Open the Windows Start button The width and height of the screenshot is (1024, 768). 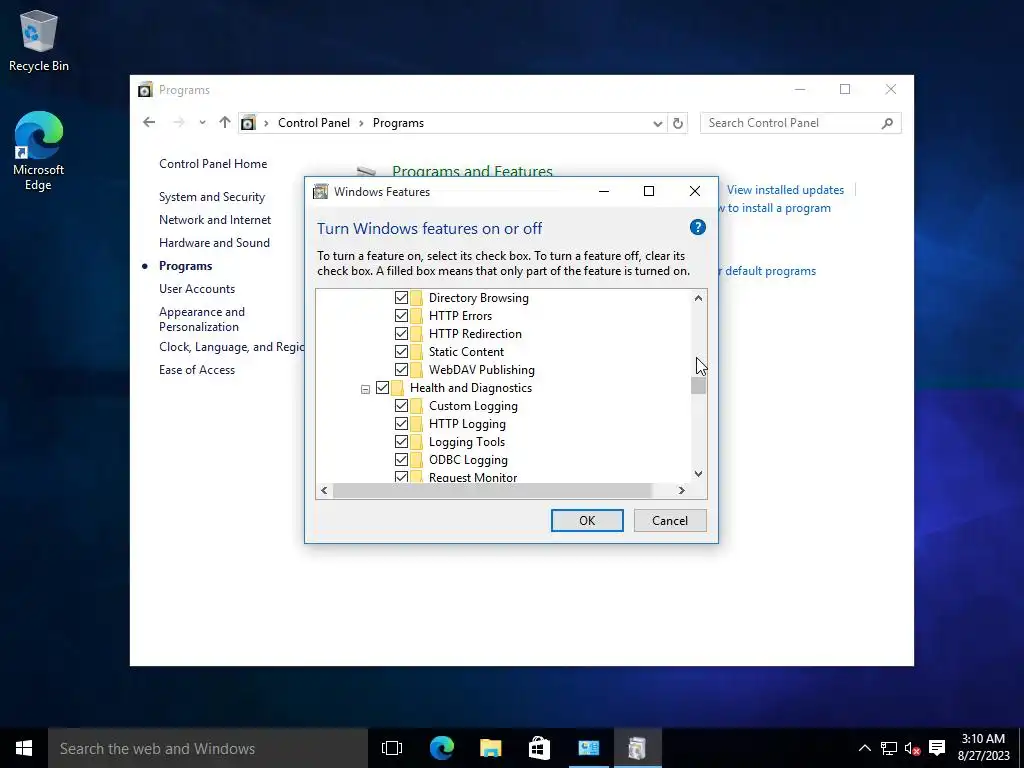pyautogui.click(x=24, y=748)
